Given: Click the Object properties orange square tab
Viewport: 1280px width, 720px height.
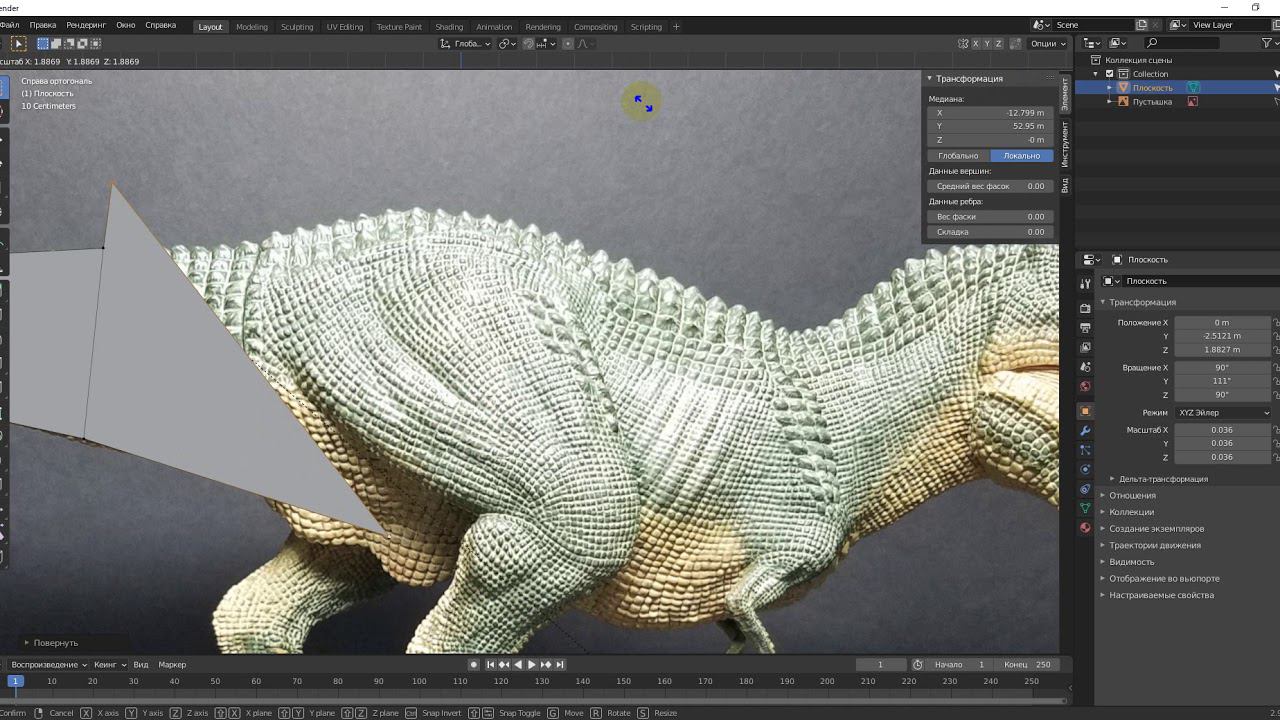Looking at the screenshot, I should coord(1085,411).
